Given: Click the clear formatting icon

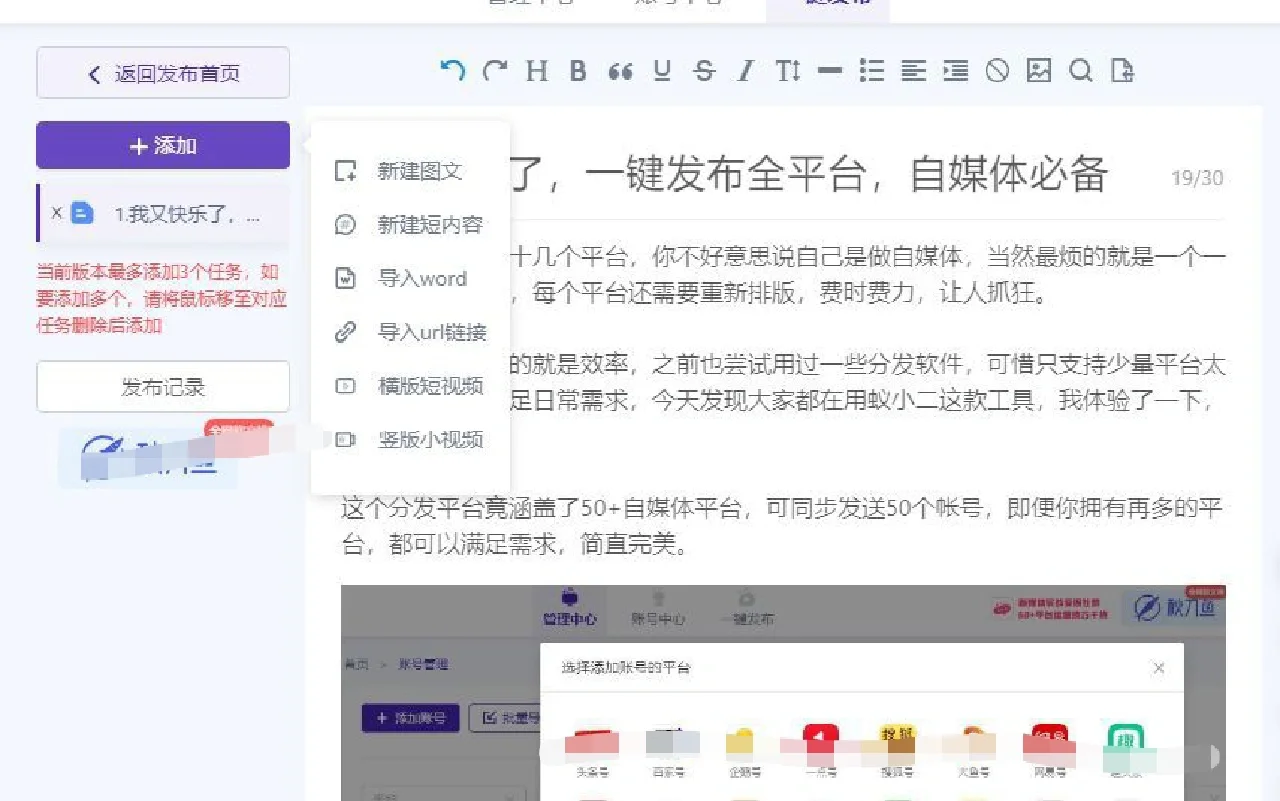Looking at the screenshot, I should tap(998, 71).
